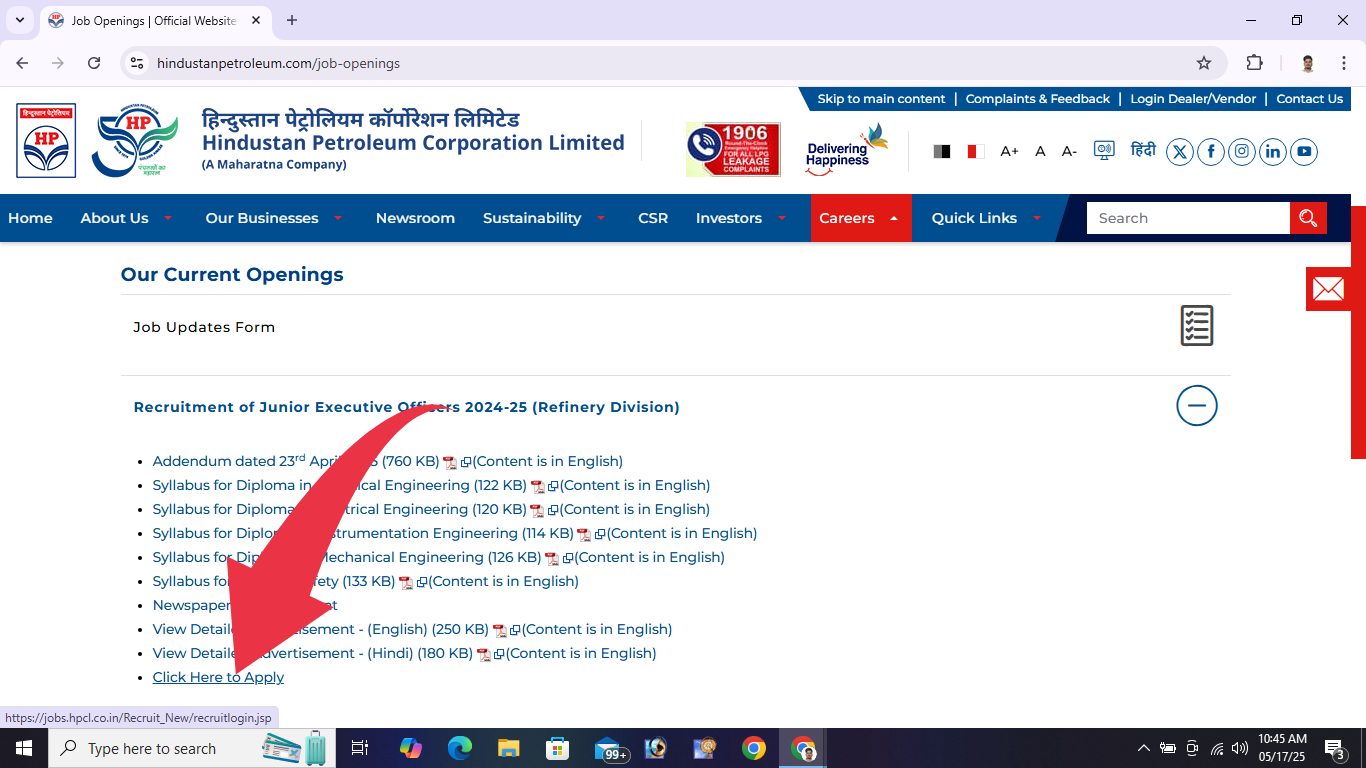Click Here to Apply link
Viewport: 1366px width, 768px height.
pos(218,677)
